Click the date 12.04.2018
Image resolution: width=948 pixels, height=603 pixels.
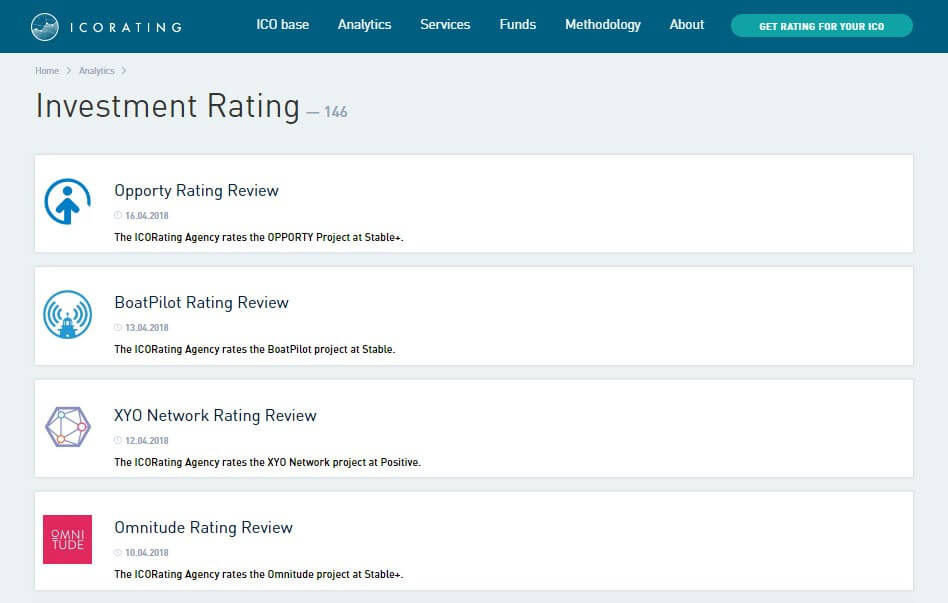(x=147, y=441)
